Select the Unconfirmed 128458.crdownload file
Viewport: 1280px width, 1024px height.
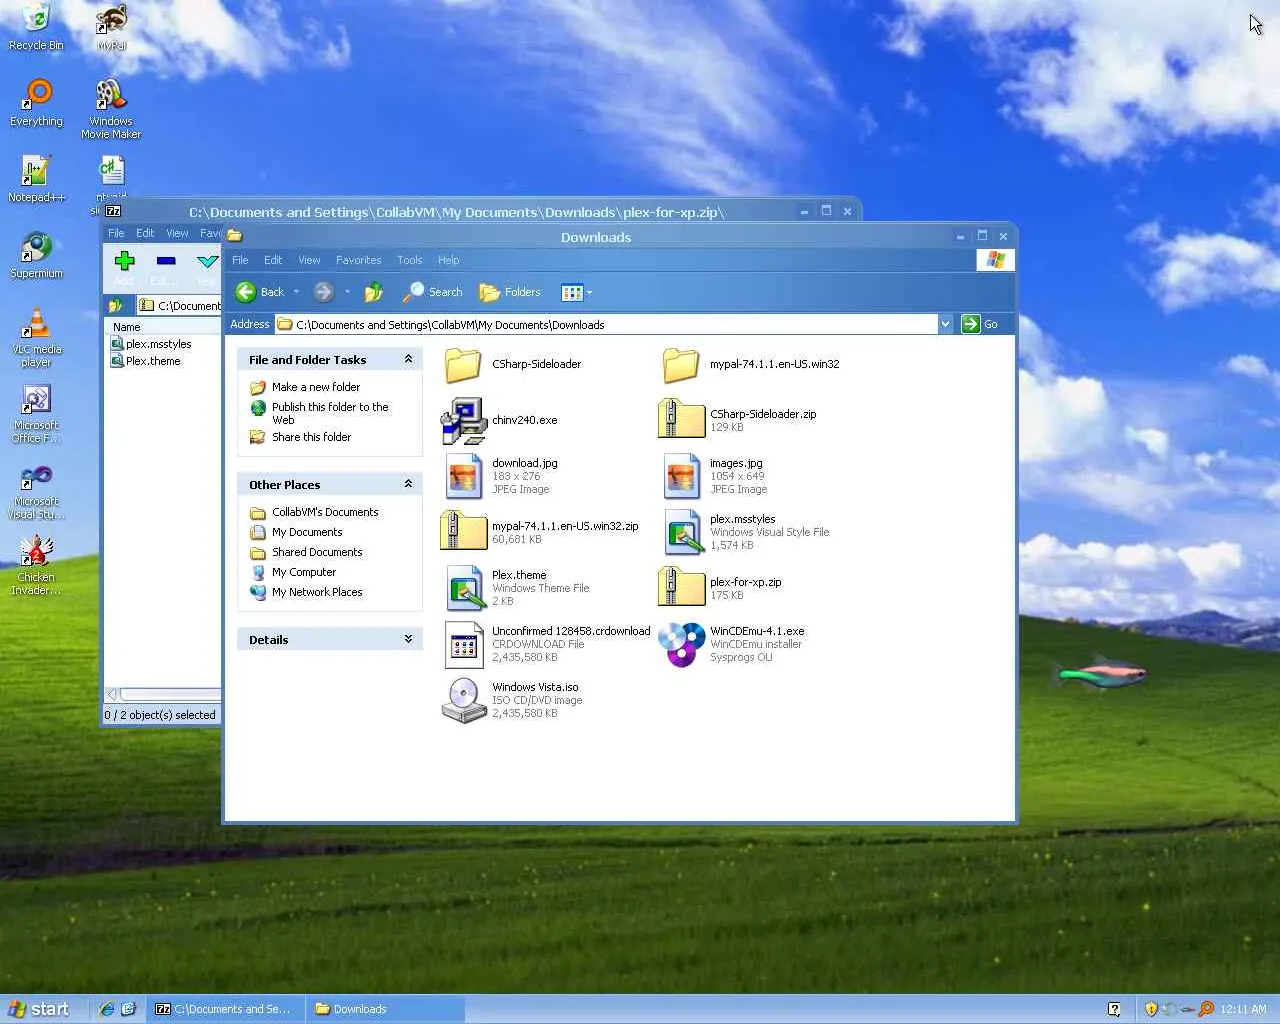pos(546,644)
